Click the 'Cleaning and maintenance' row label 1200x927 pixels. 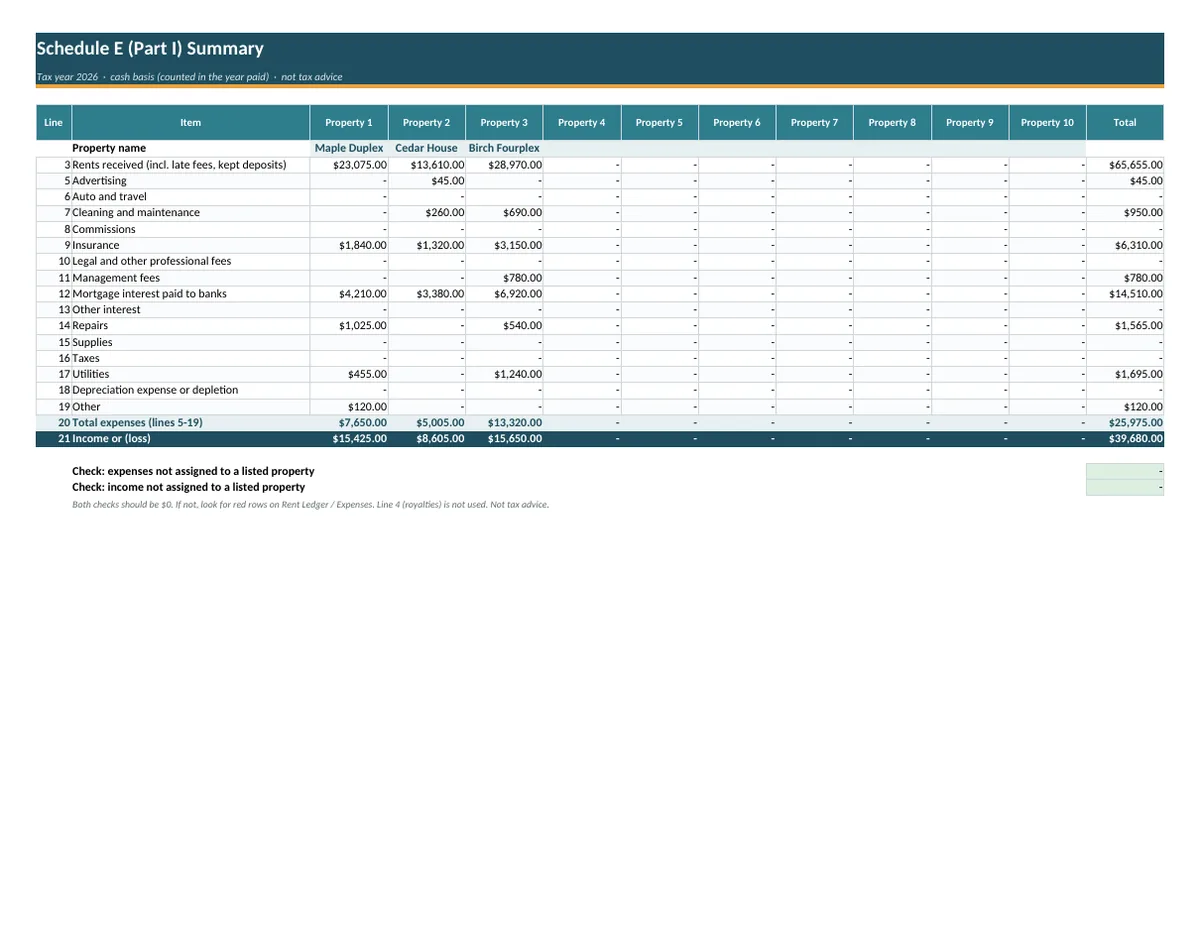tap(136, 213)
